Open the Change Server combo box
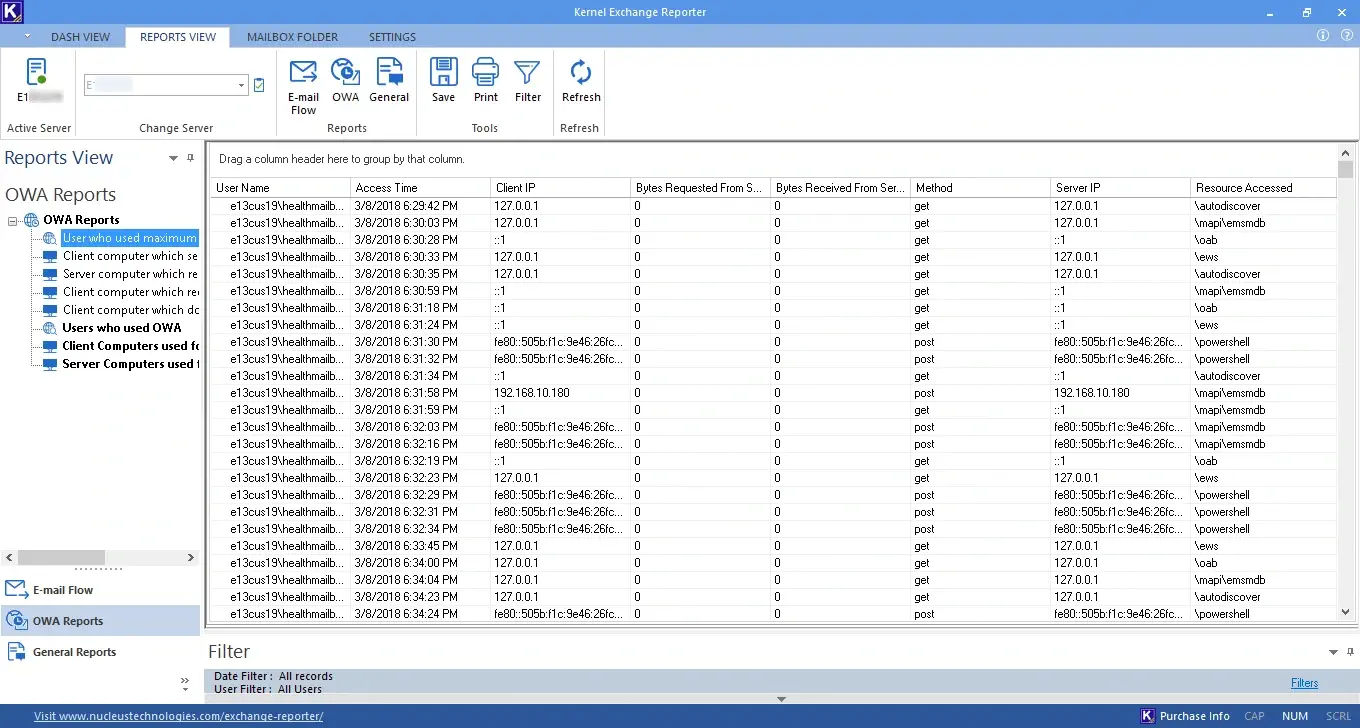This screenshot has width=1360, height=728. pos(166,85)
